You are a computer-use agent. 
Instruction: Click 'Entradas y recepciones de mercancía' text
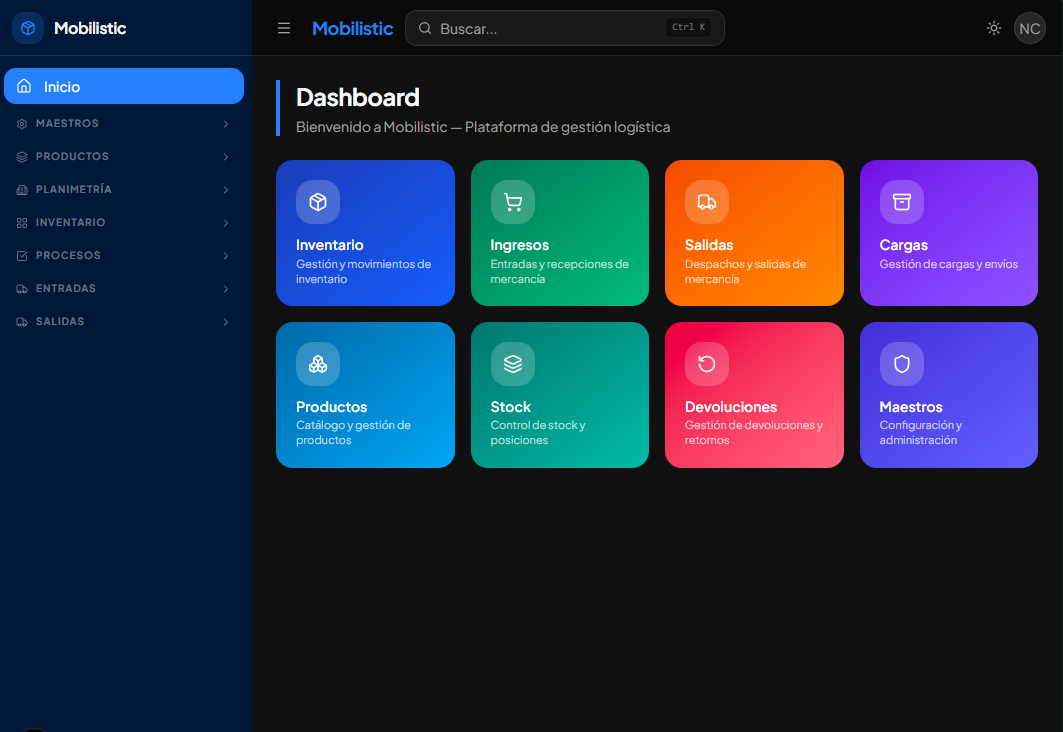[x=559, y=271]
